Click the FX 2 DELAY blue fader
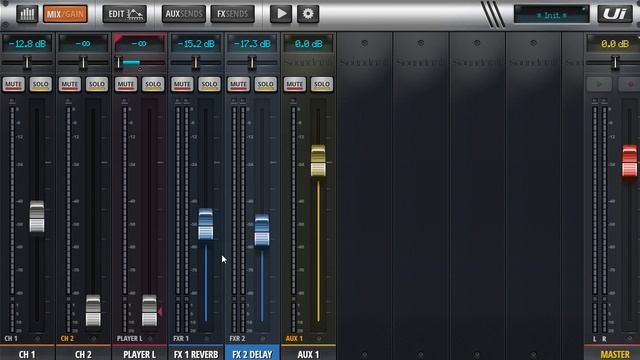The image size is (640, 360). 262,231
